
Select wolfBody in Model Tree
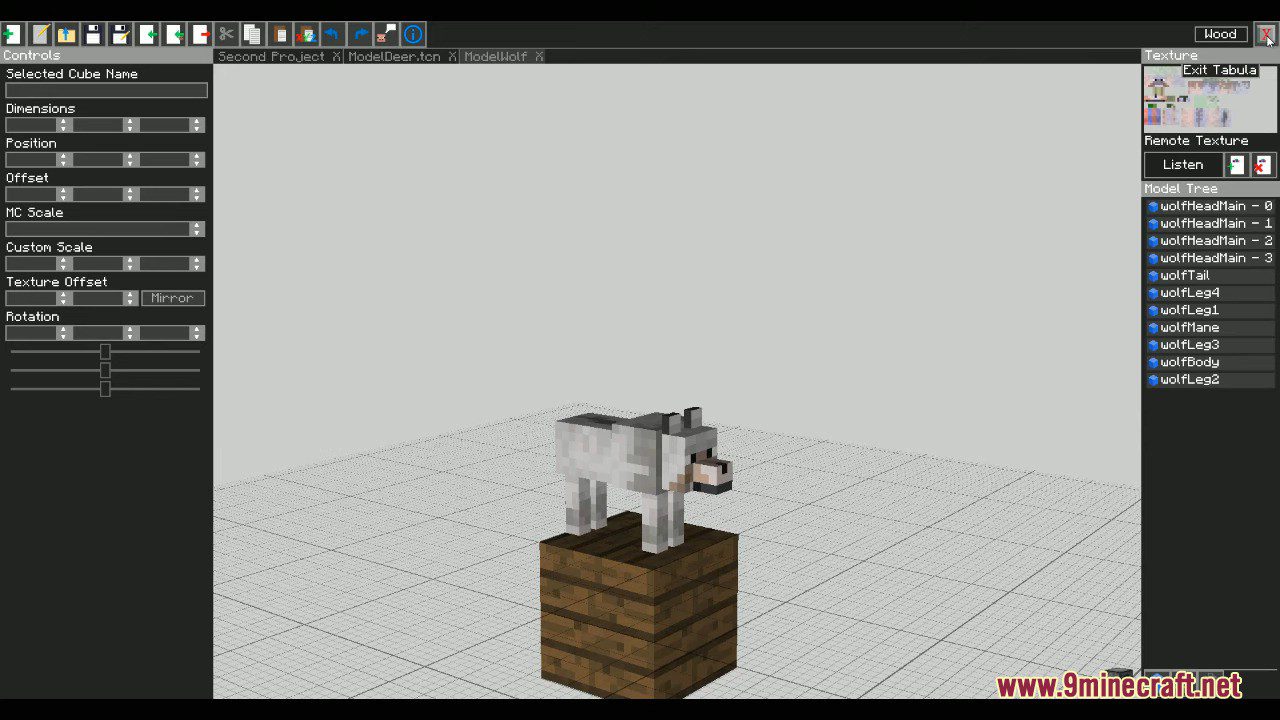coord(1209,362)
